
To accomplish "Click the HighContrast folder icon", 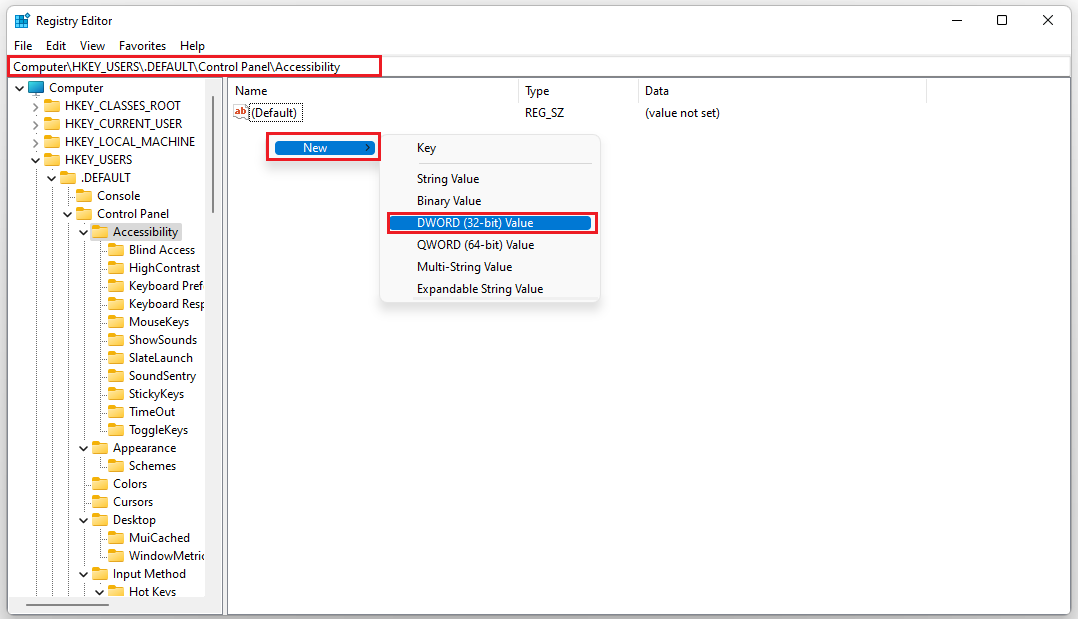I will (x=116, y=268).
